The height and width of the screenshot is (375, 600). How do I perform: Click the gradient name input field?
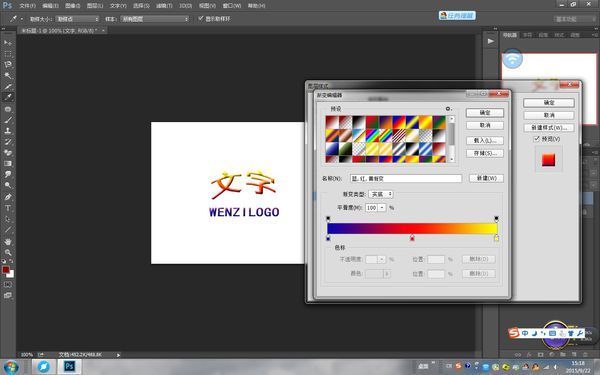[406, 178]
